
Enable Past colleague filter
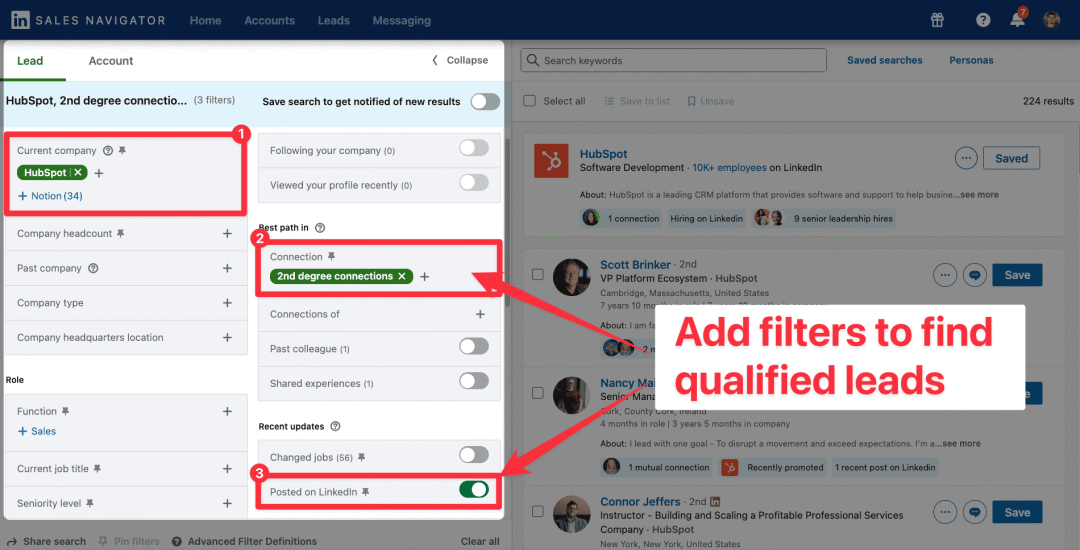(x=474, y=346)
